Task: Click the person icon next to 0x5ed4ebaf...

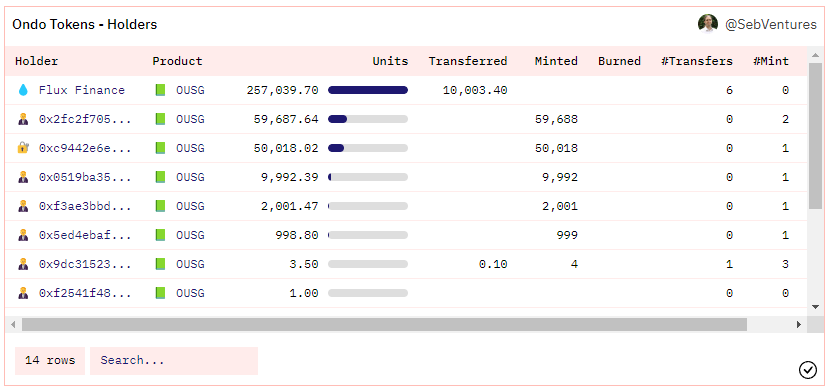Action: click(23, 235)
